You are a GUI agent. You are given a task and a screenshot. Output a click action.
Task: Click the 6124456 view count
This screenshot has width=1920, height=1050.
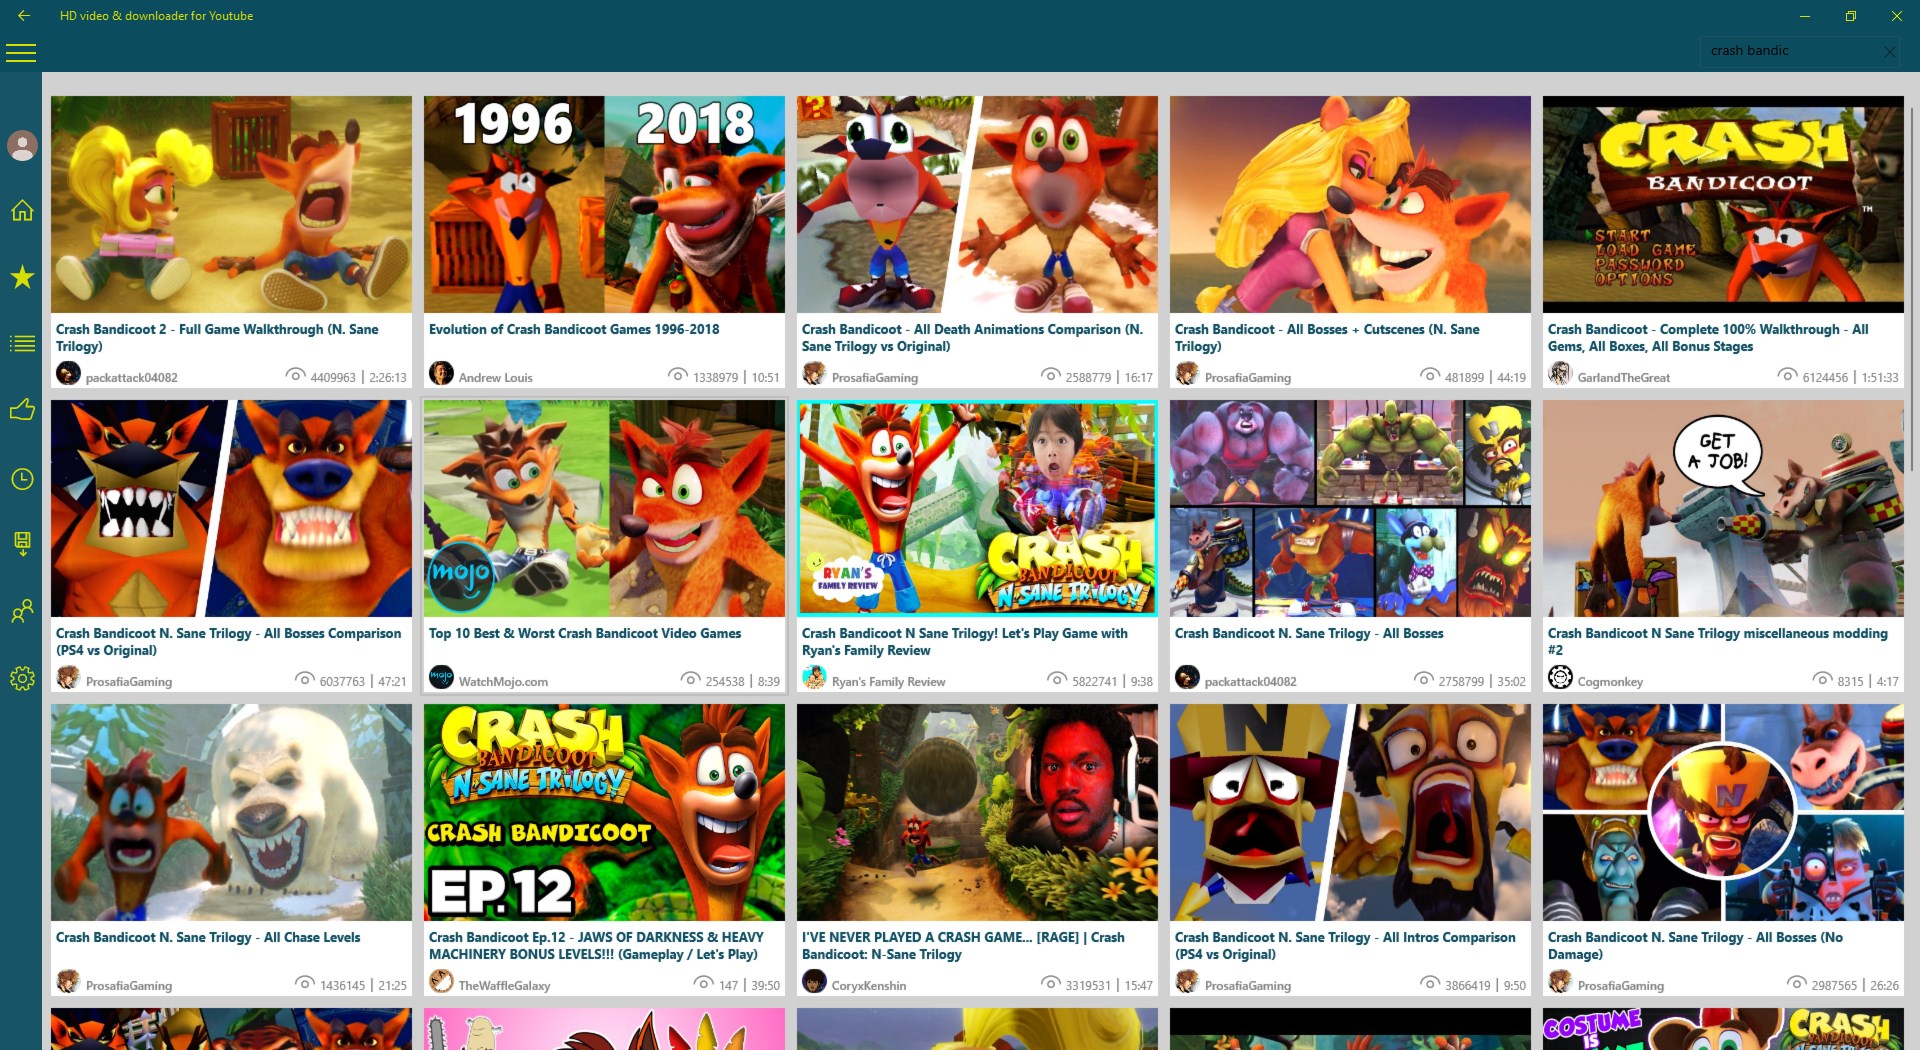click(x=1825, y=378)
